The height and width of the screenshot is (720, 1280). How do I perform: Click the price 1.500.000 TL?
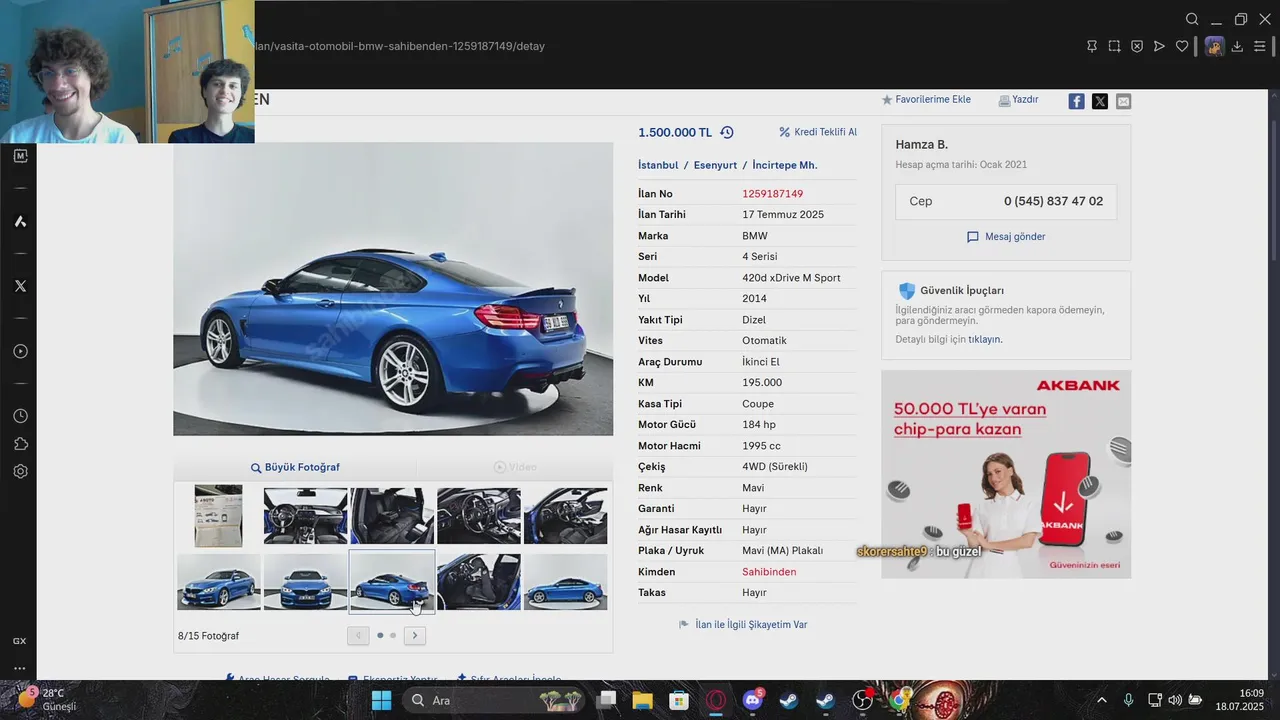pos(675,132)
